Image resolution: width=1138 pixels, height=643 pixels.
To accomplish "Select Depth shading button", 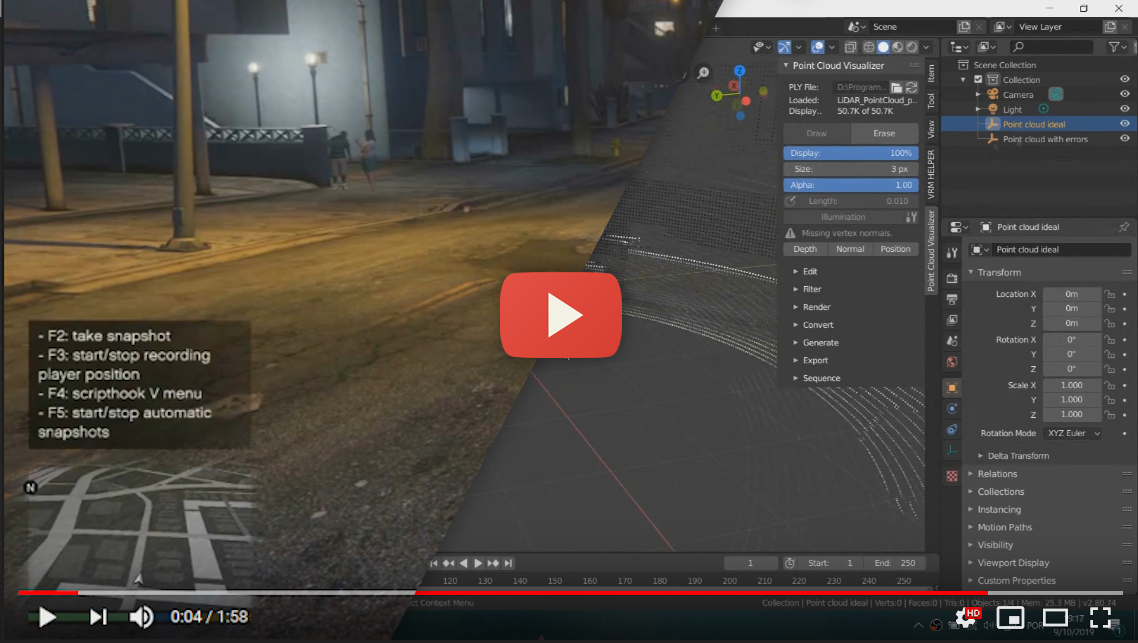I will point(805,249).
